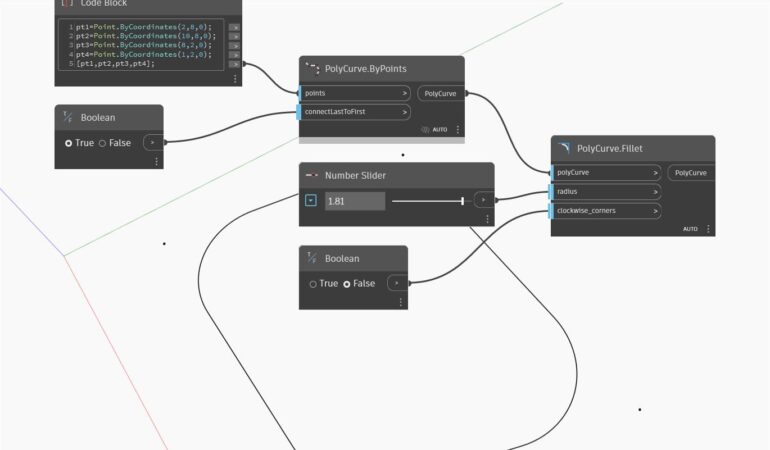Open the PolyCurve.Fillet node three-dot menu
The width and height of the screenshot is (770, 450).
[708, 229]
